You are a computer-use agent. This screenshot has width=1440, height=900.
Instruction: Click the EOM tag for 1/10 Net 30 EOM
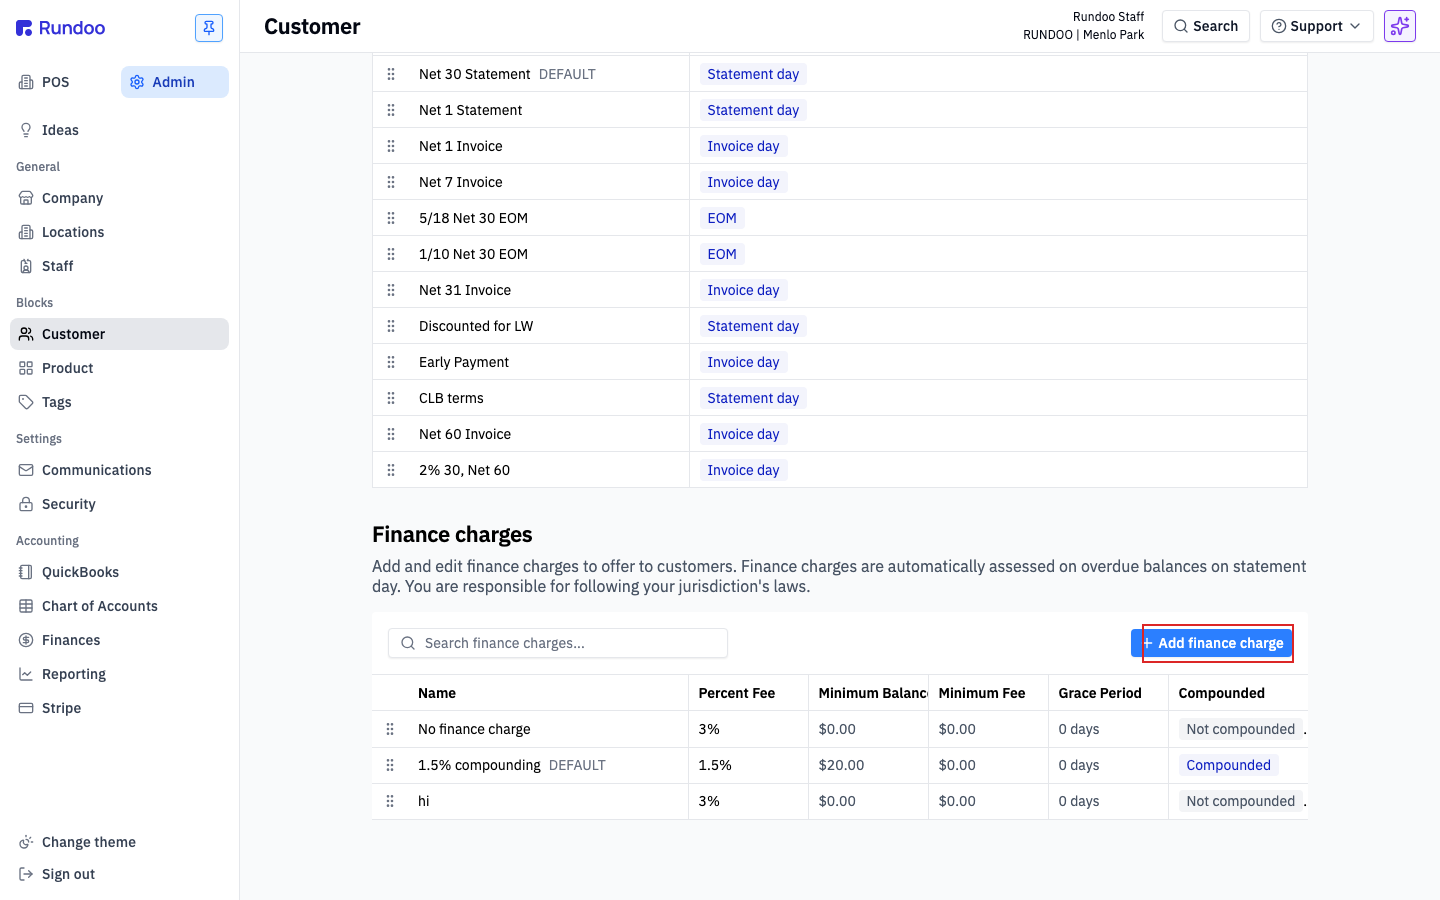coord(722,254)
